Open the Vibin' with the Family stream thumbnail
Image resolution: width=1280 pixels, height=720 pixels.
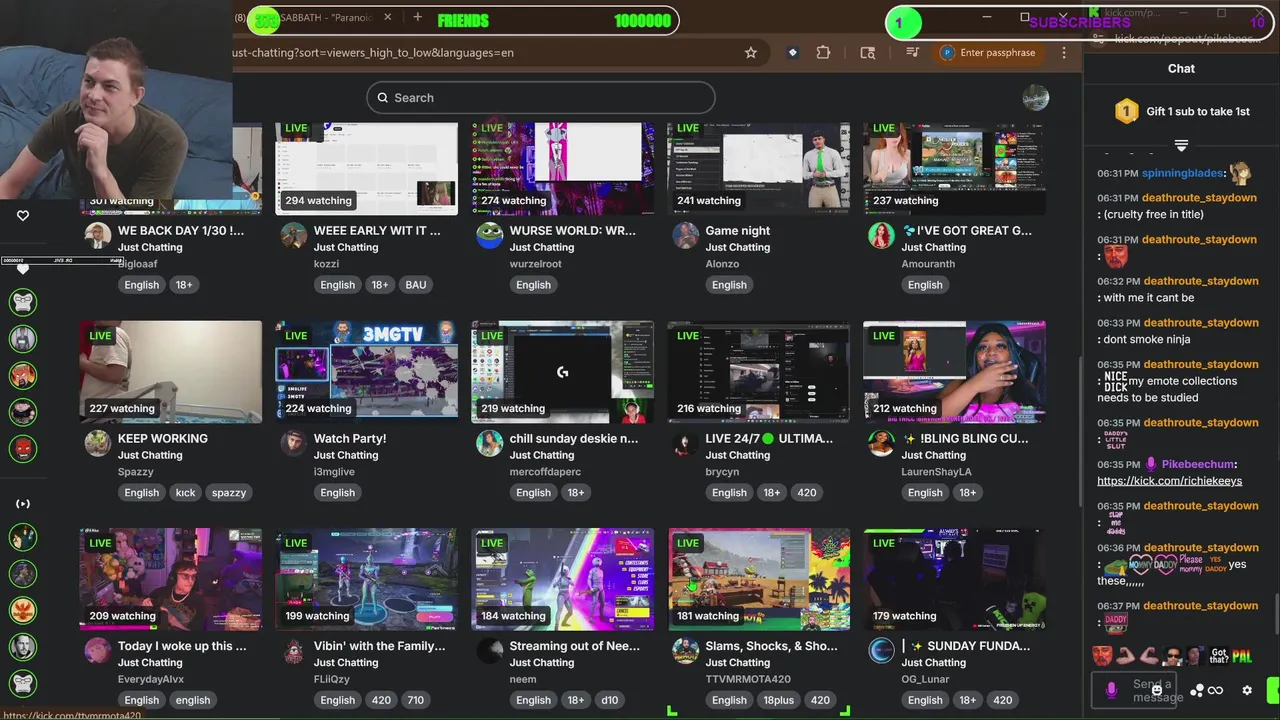coord(367,580)
